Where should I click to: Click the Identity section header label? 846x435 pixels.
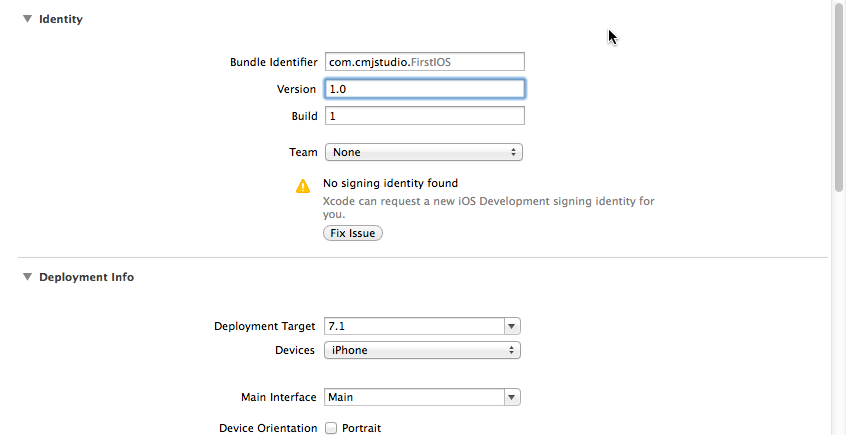pyautogui.click(x=61, y=19)
